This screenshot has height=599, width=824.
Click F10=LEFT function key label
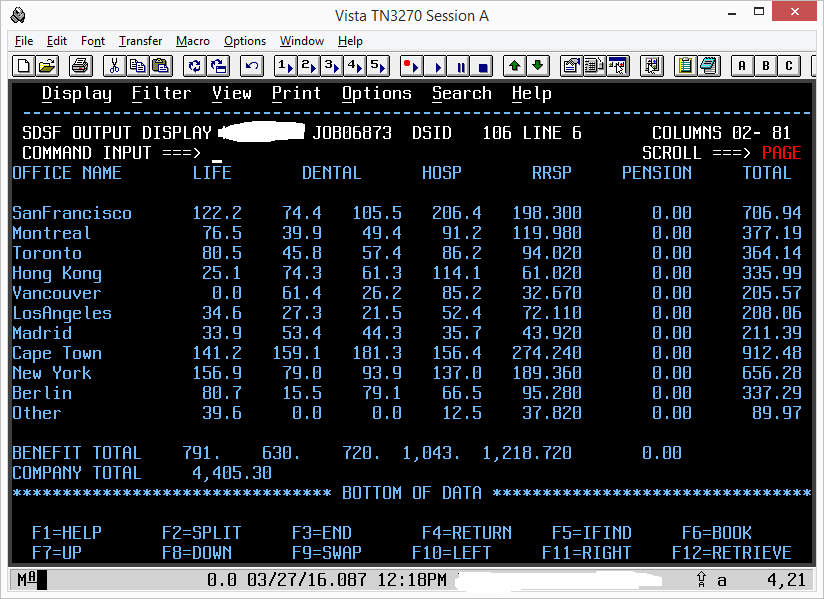[451, 553]
